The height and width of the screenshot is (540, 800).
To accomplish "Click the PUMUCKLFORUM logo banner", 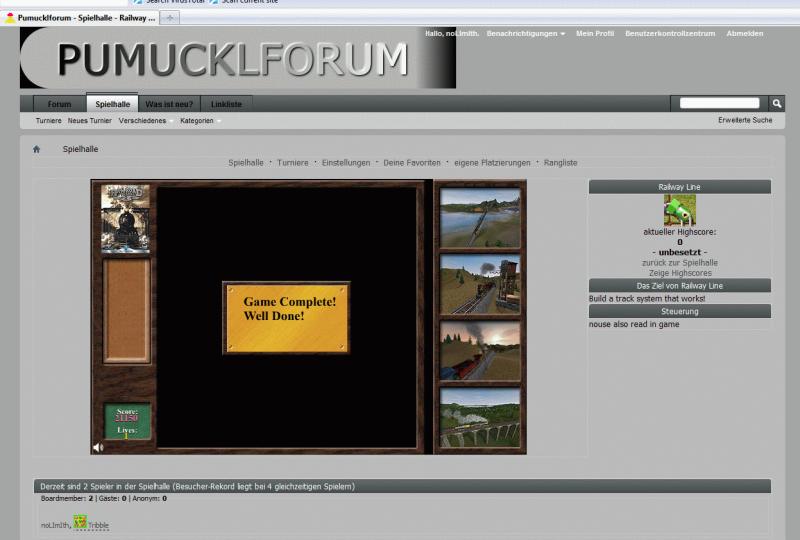I will [238, 58].
